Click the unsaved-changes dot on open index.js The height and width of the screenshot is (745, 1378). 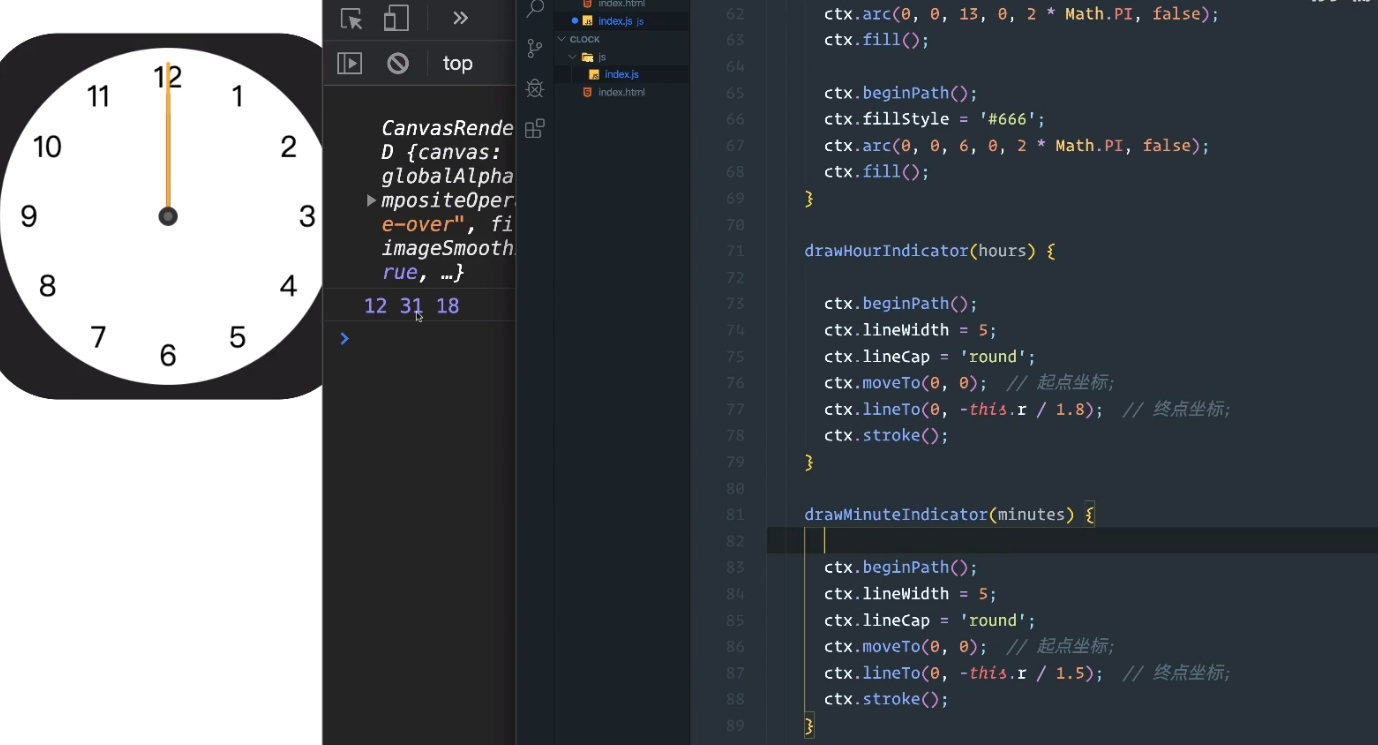[x=575, y=21]
